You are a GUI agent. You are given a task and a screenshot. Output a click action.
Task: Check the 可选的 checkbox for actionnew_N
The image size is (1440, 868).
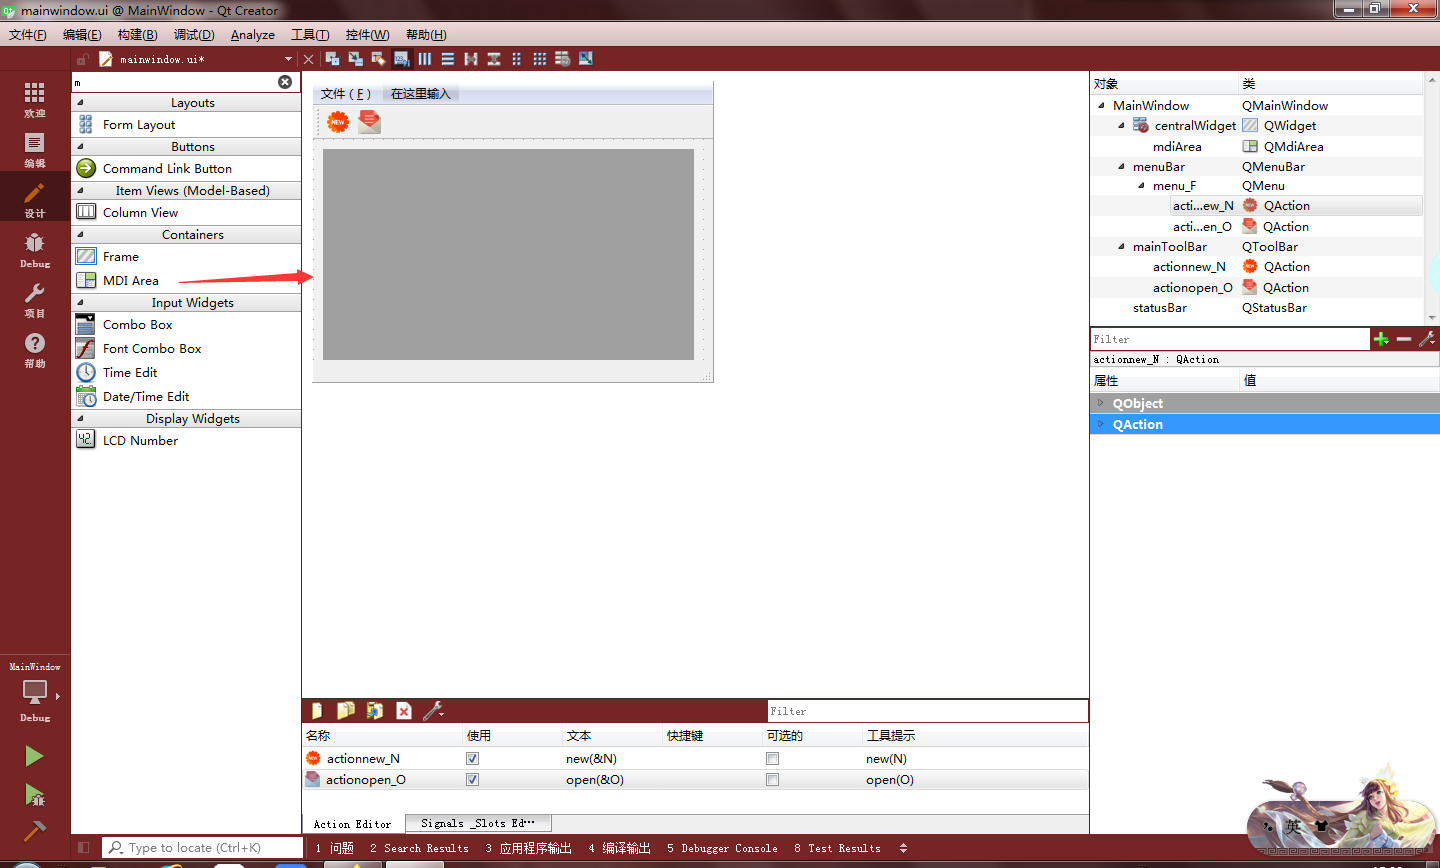click(771, 758)
